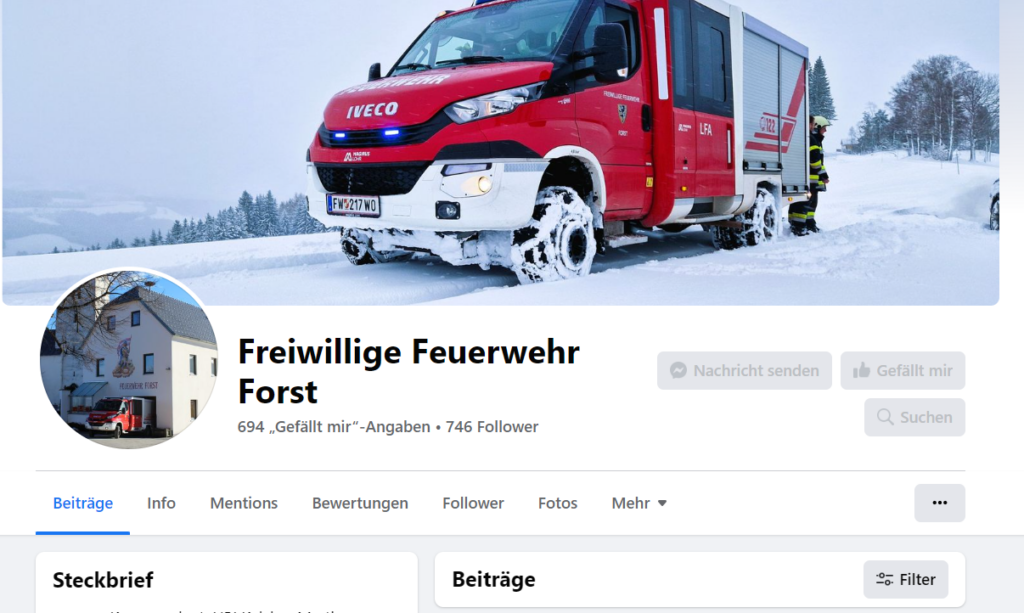Like the page with Gefällt mir

(x=903, y=371)
